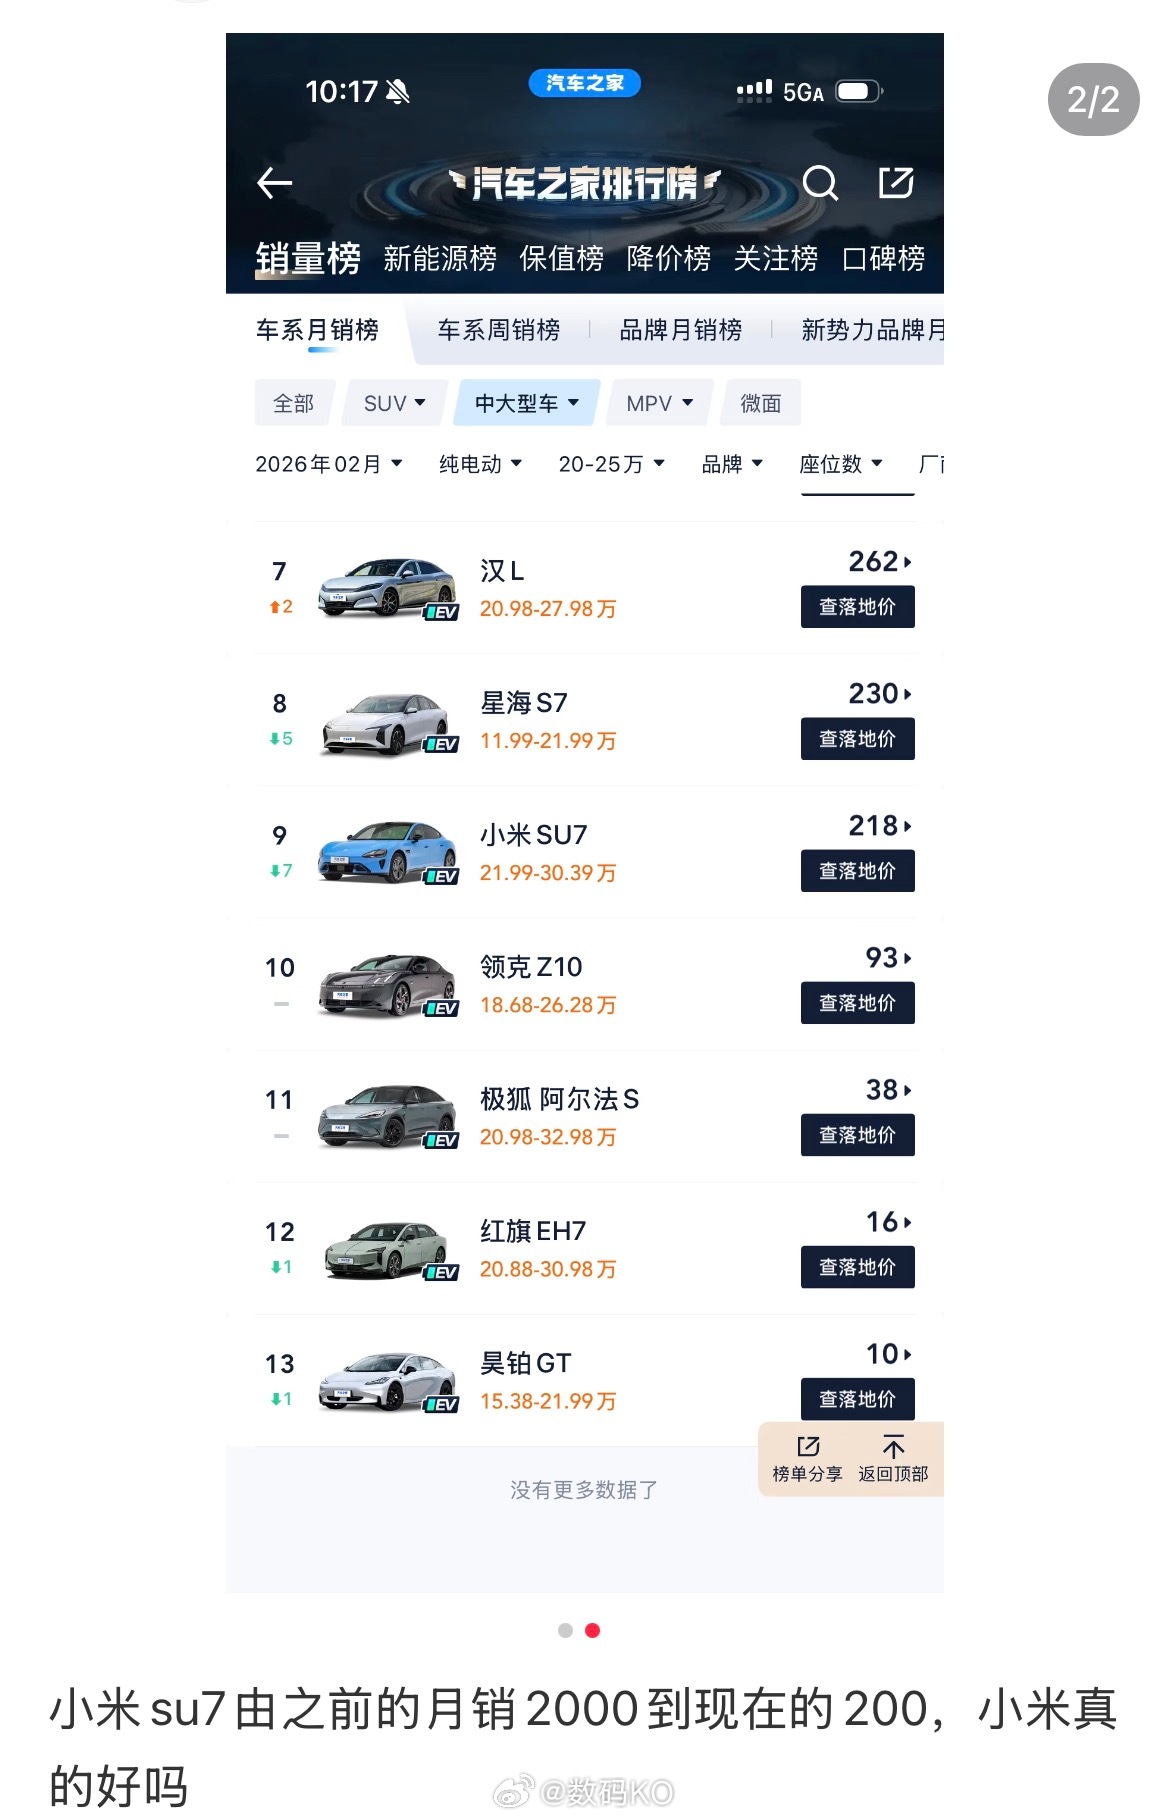Tap the arrow next to 小米 SU7's 218
Viewport: 1170px width, 1820px height.
pos(906,826)
